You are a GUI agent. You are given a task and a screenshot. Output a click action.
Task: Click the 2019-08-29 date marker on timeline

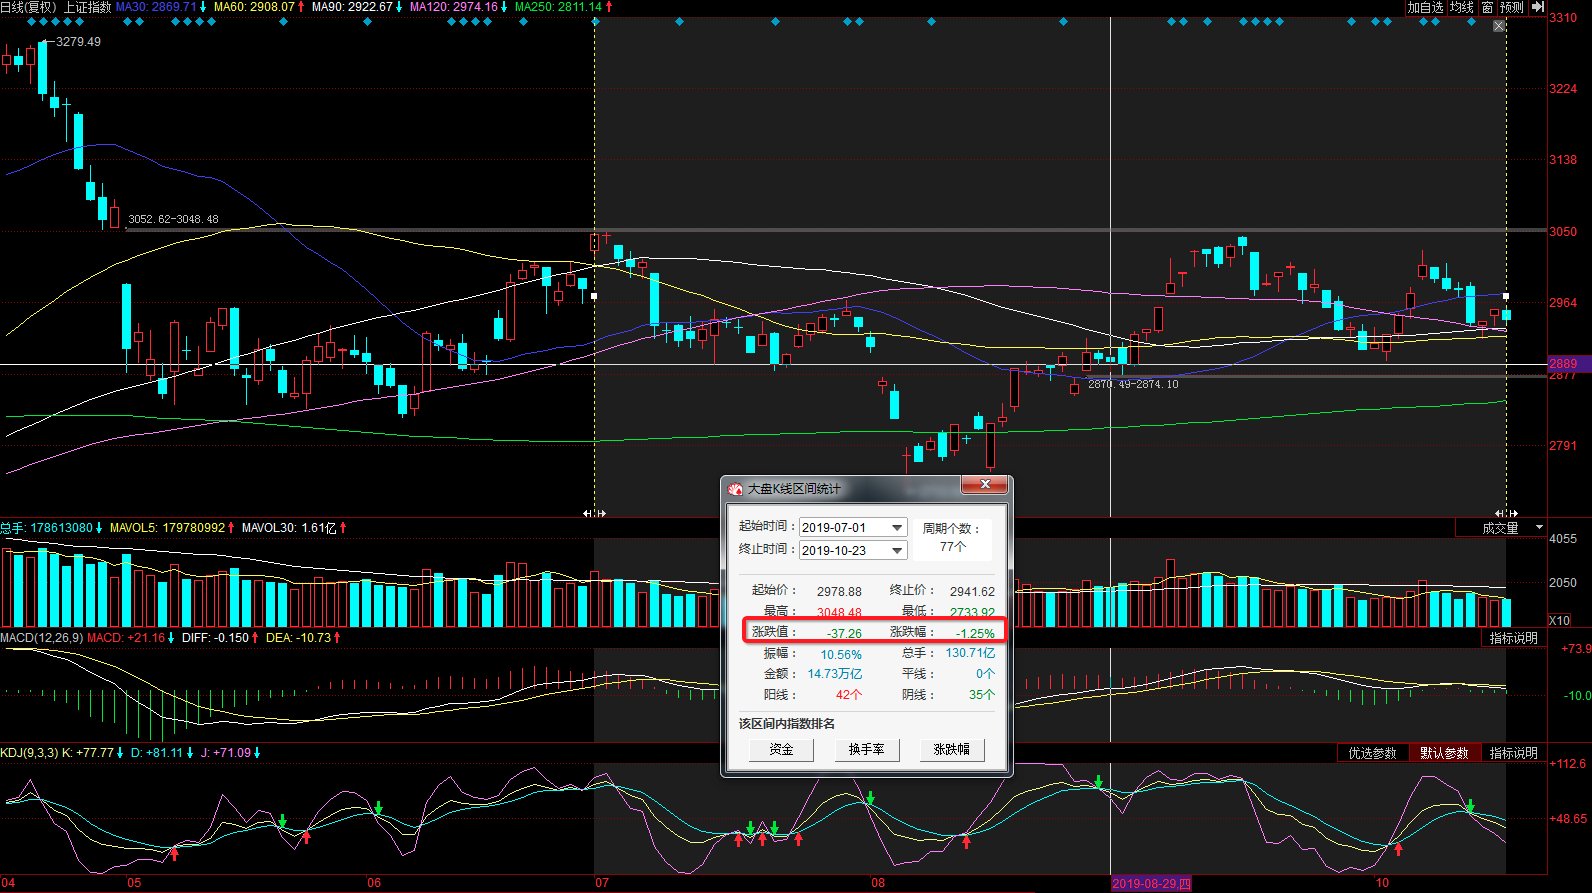(1151, 883)
